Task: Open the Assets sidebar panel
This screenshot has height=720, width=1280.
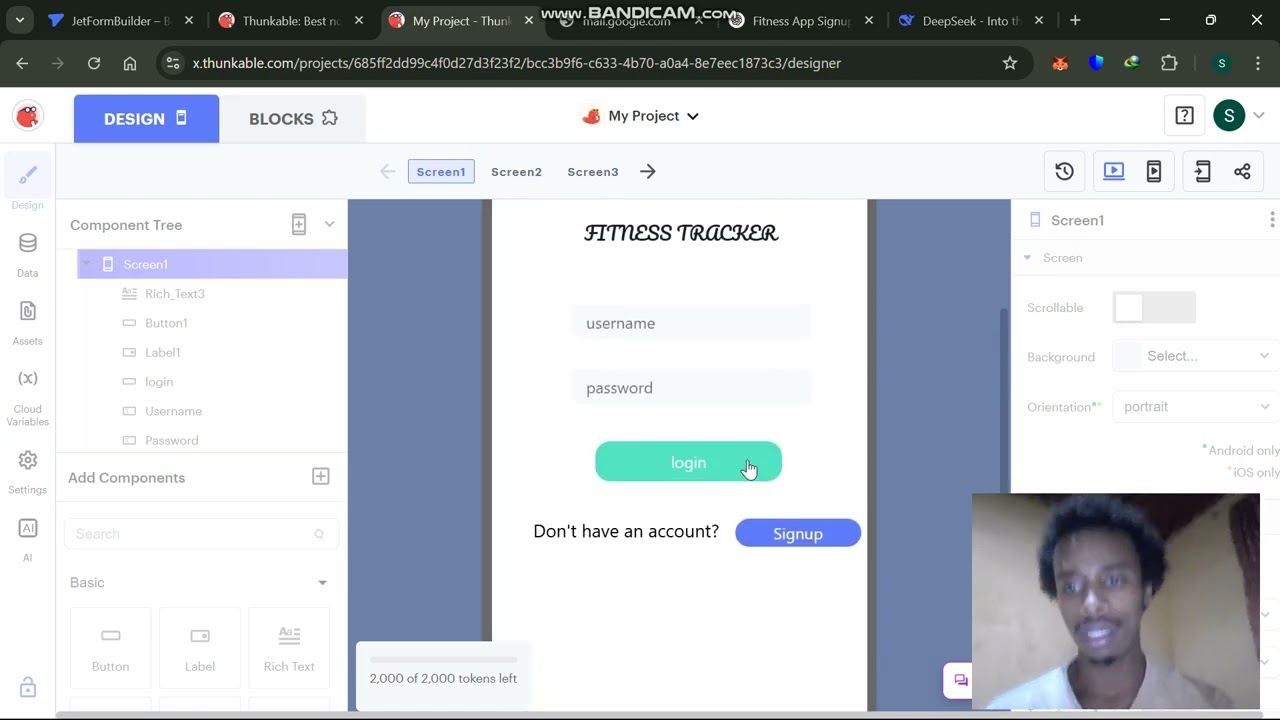Action: tap(27, 323)
